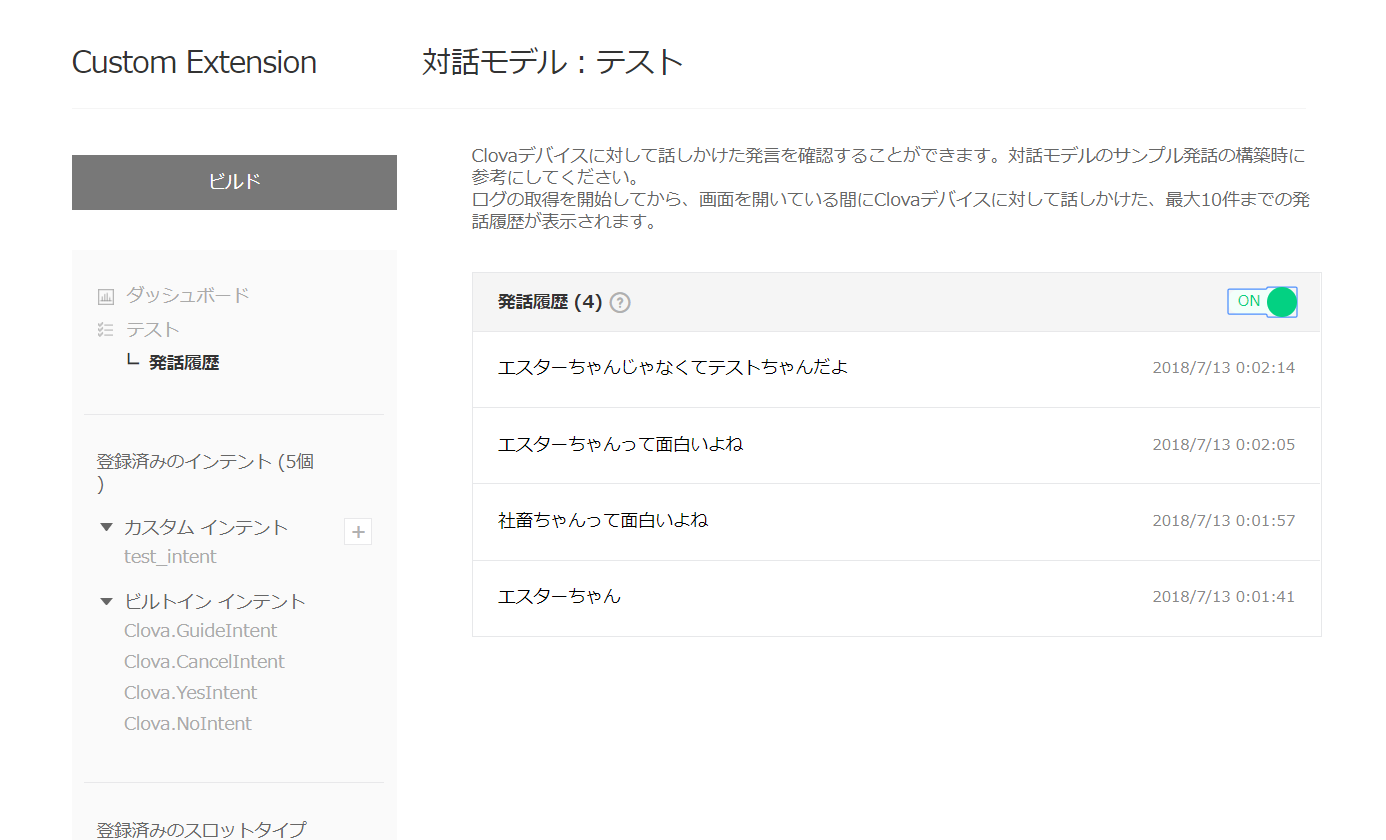
Task: Click the 対話モデル：テスト page title
Action: (553, 62)
